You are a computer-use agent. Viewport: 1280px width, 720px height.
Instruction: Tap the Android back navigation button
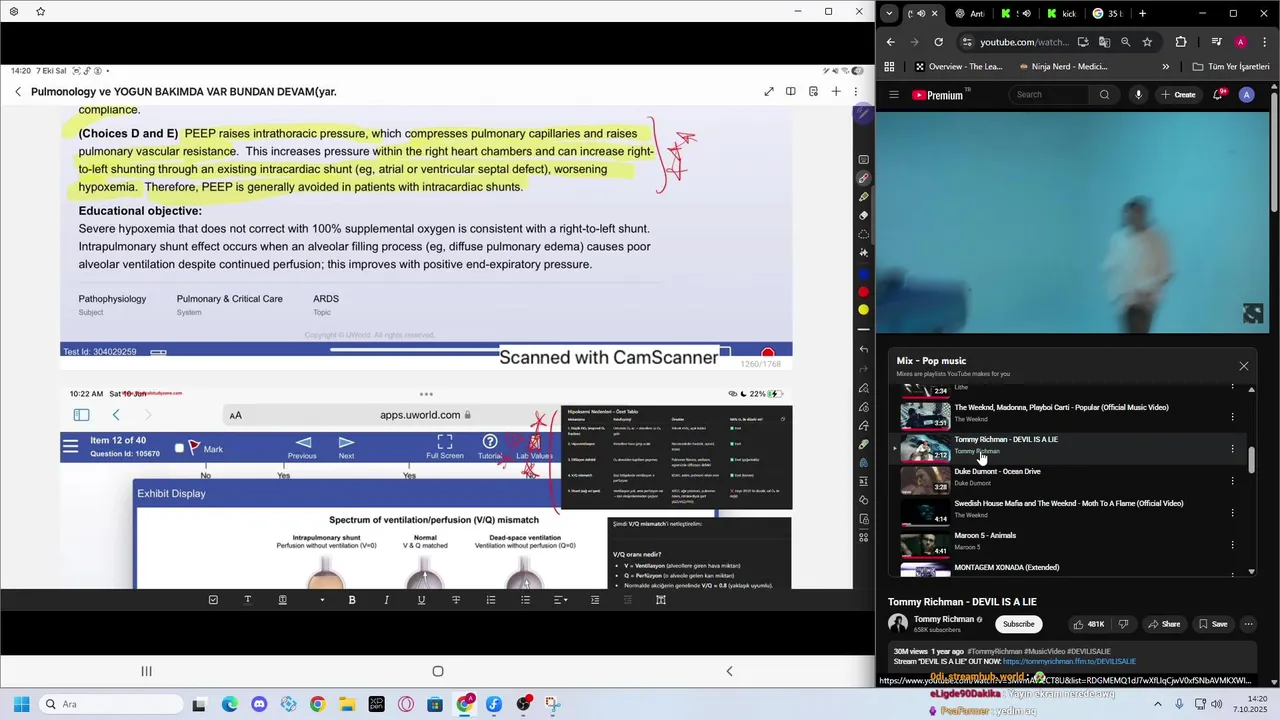[729, 671]
